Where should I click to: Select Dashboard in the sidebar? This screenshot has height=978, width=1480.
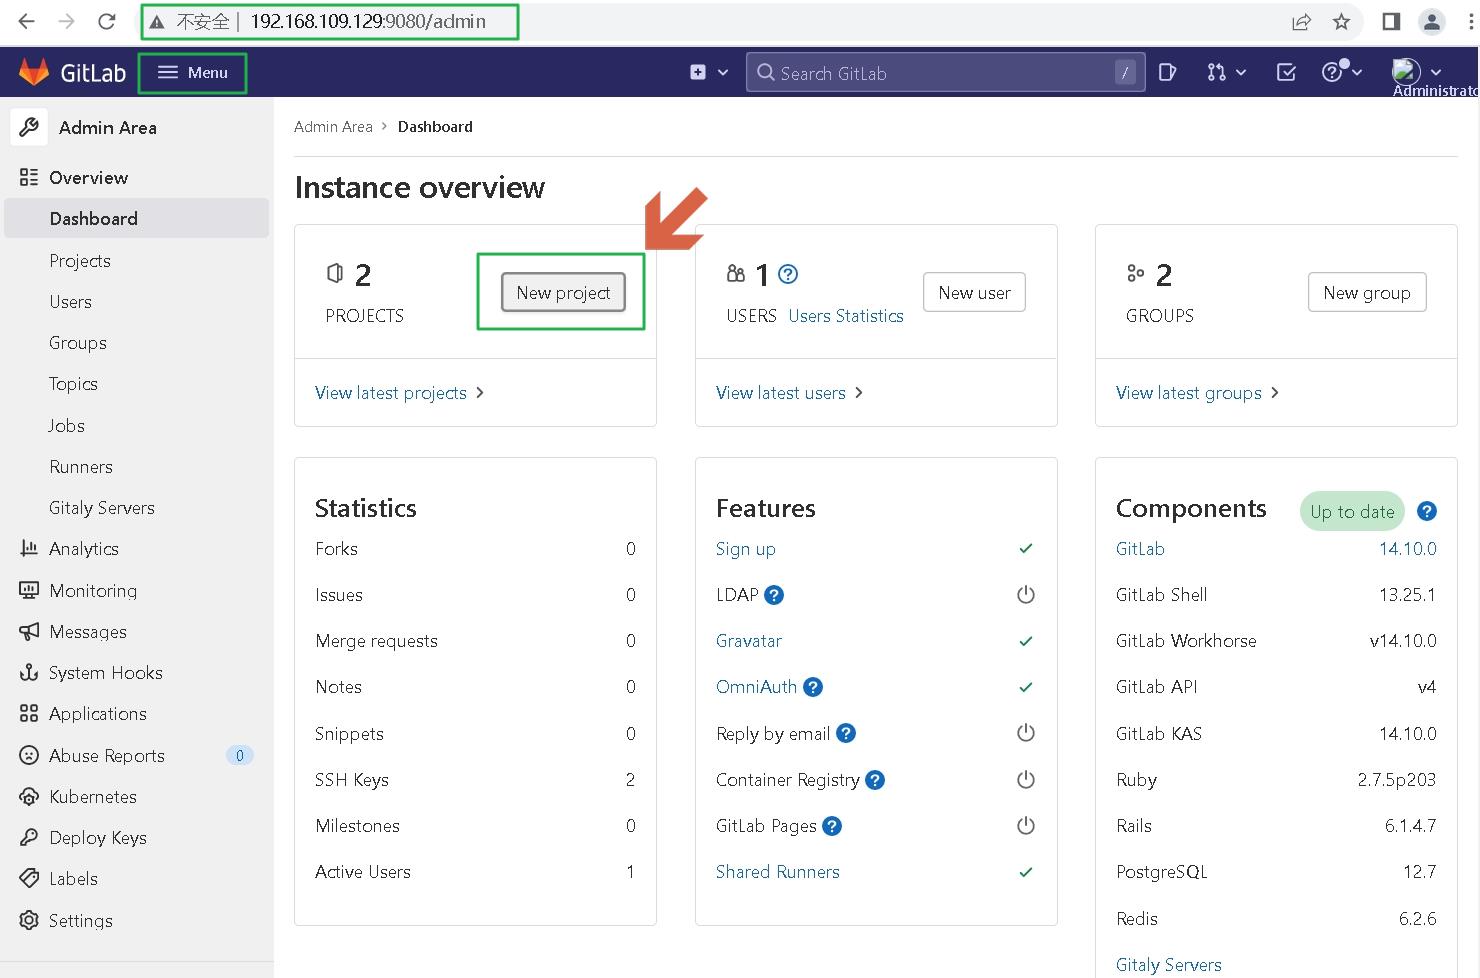[136, 218]
